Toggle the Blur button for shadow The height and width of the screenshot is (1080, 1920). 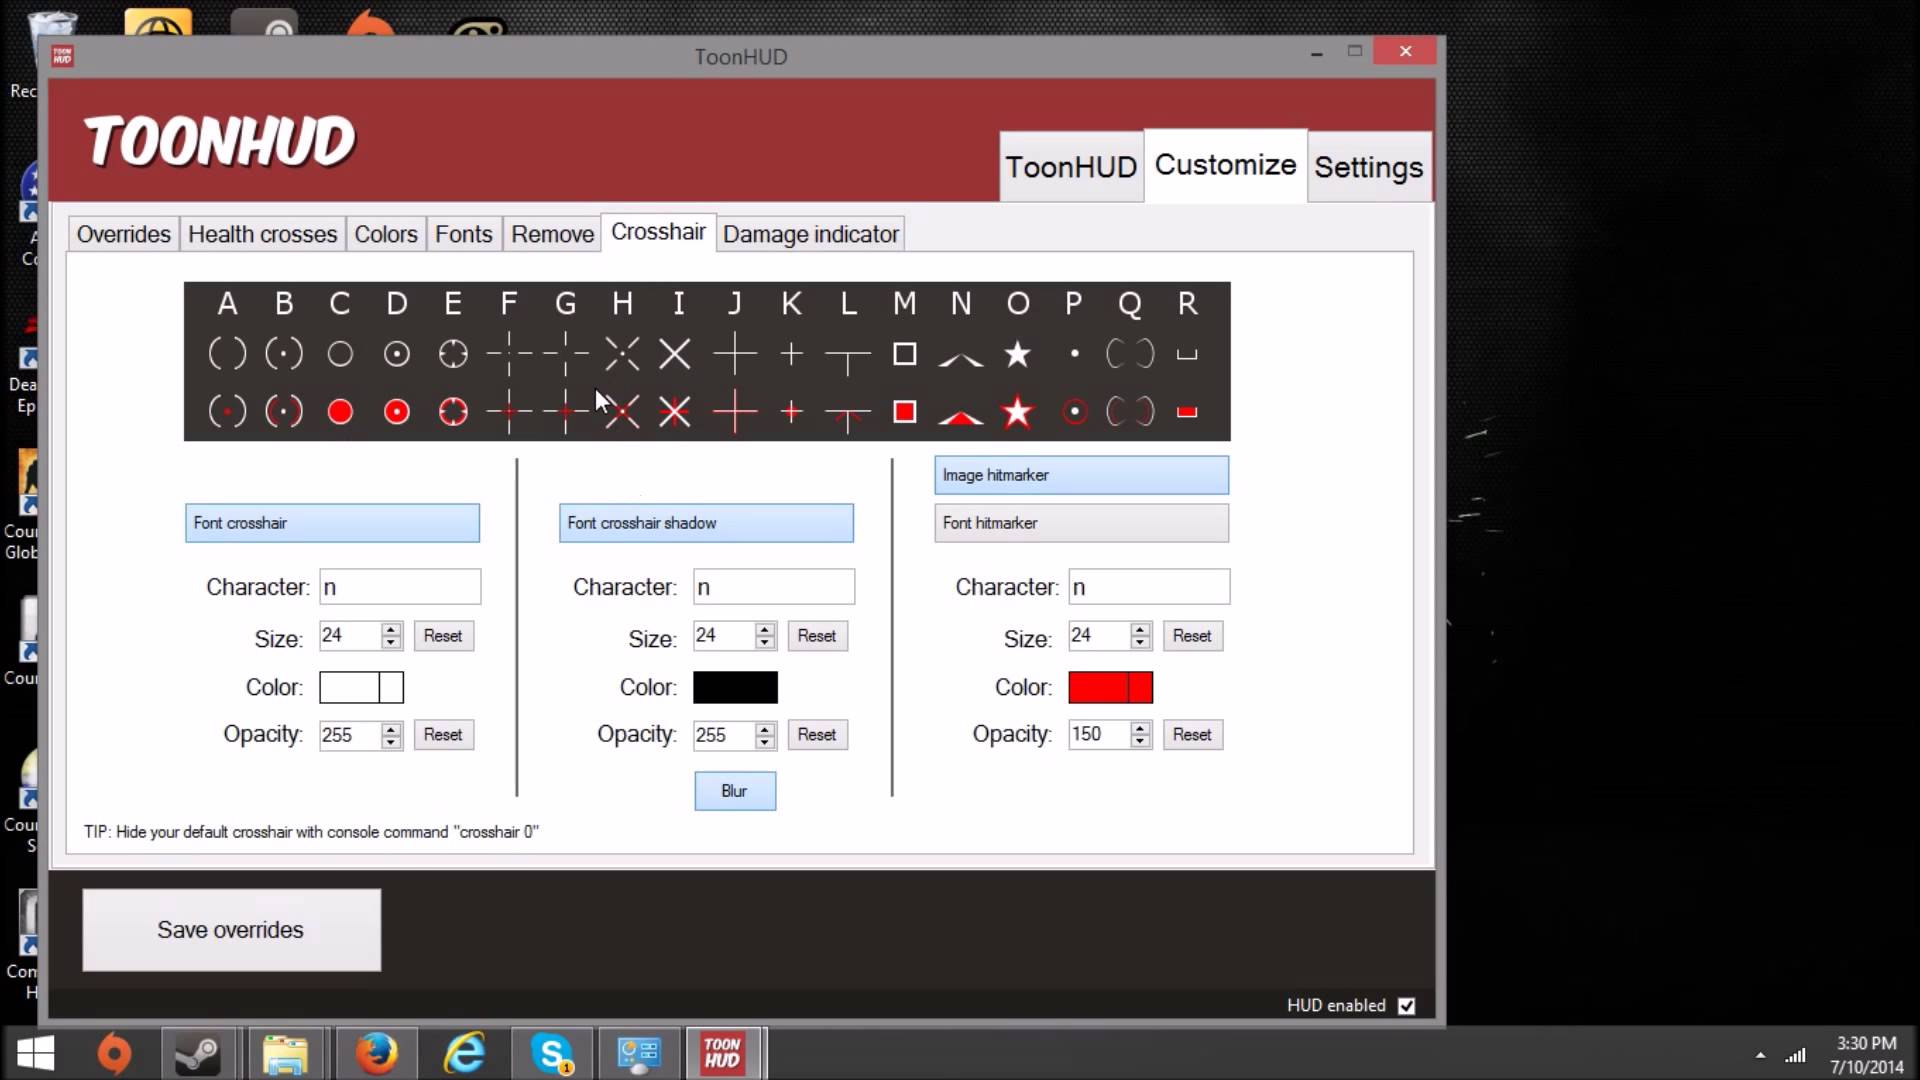click(734, 791)
